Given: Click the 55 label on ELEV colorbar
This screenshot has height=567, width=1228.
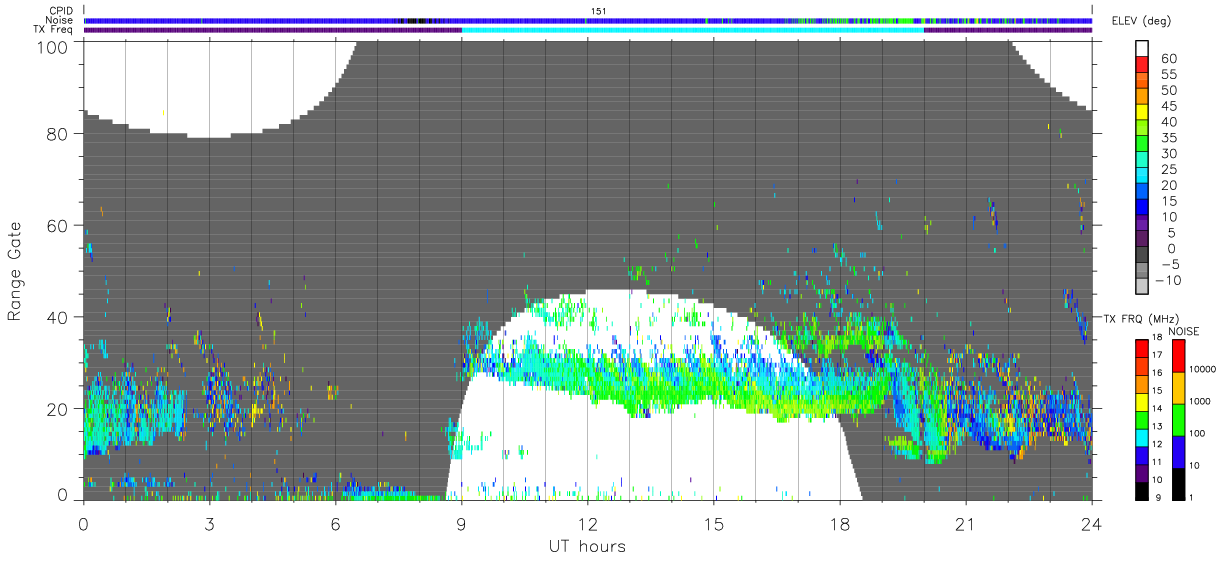Looking at the screenshot, I should [x=1168, y=75].
